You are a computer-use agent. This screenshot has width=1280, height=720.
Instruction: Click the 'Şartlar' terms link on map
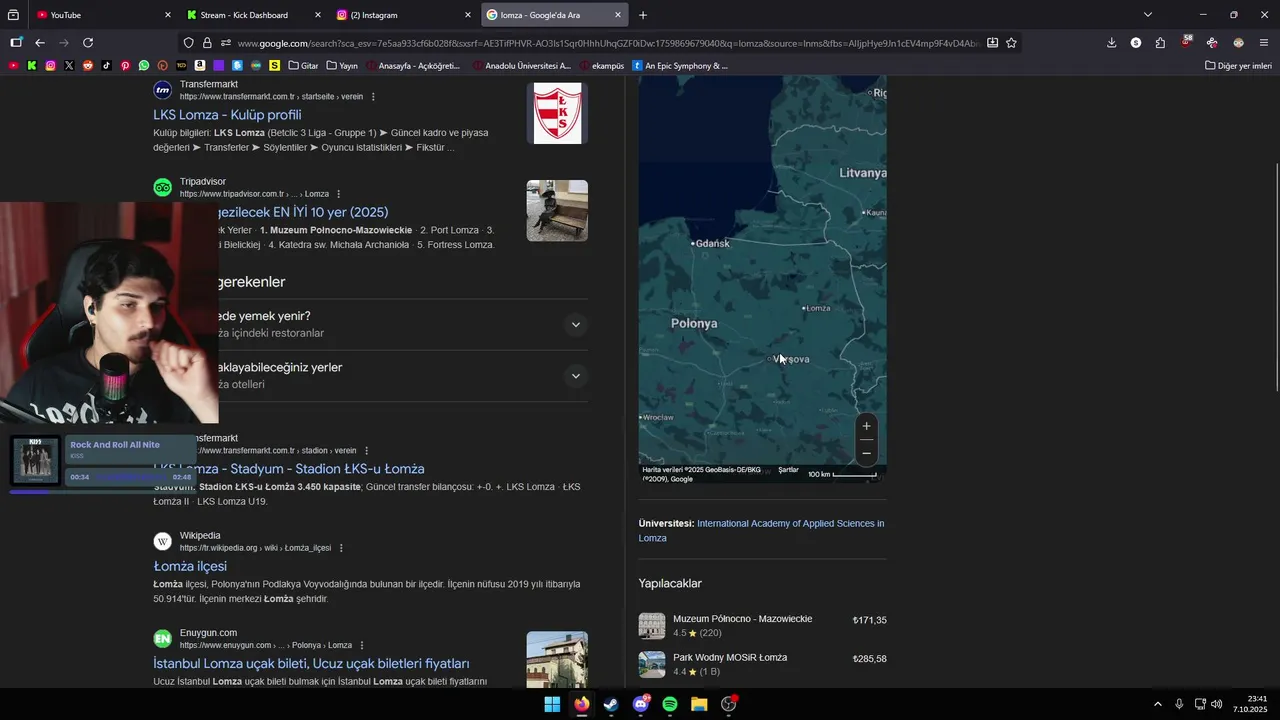[788, 470]
